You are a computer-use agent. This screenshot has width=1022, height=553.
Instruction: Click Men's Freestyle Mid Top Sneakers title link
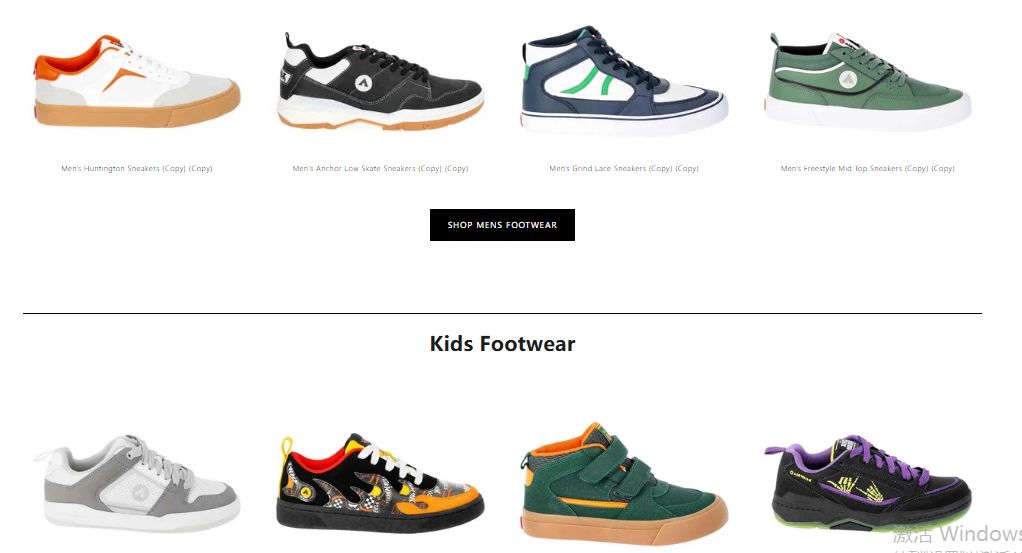[868, 168]
